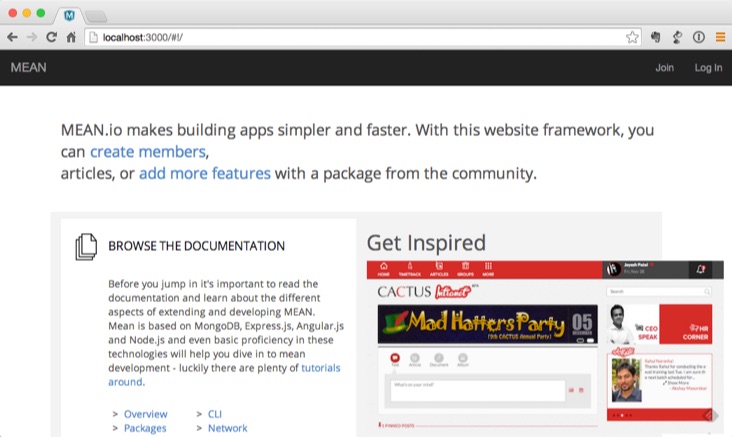Click the "BROWSE THE DOCUMENTATION" heading
Viewport: 732px width, 437px height.
tap(197, 246)
